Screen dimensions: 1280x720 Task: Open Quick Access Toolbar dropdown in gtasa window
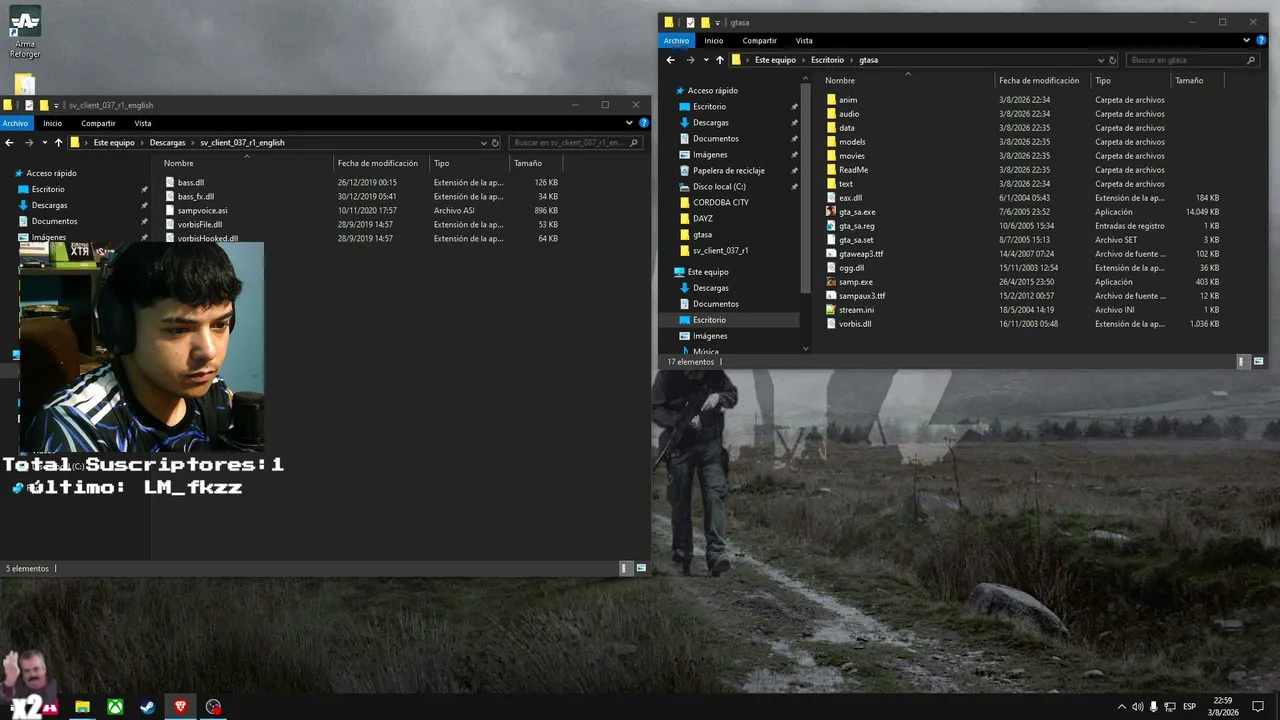point(717,22)
